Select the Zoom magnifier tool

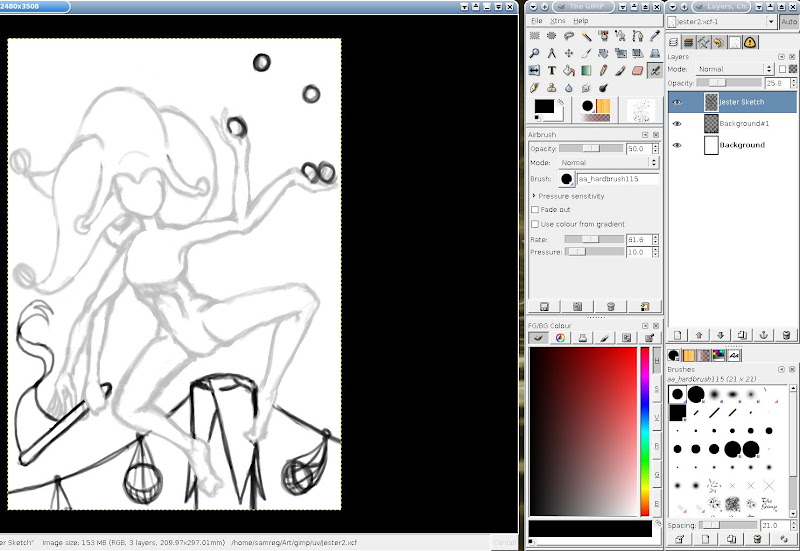pos(534,53)
